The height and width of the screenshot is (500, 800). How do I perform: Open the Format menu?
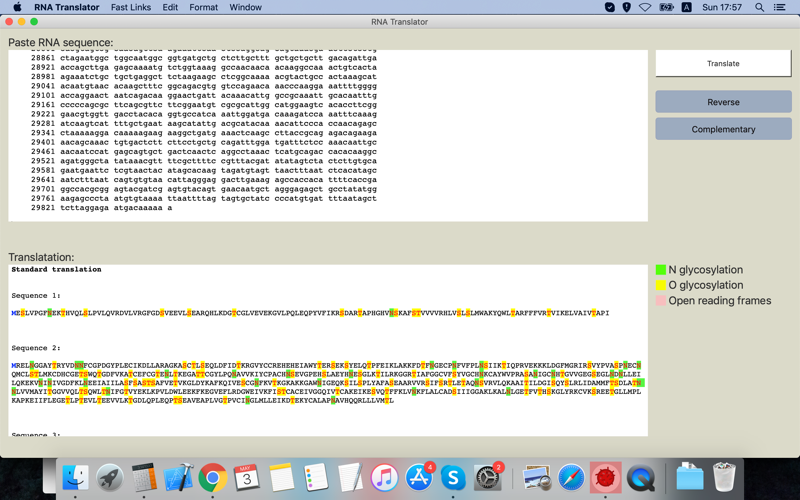click(x=203, y=7)
